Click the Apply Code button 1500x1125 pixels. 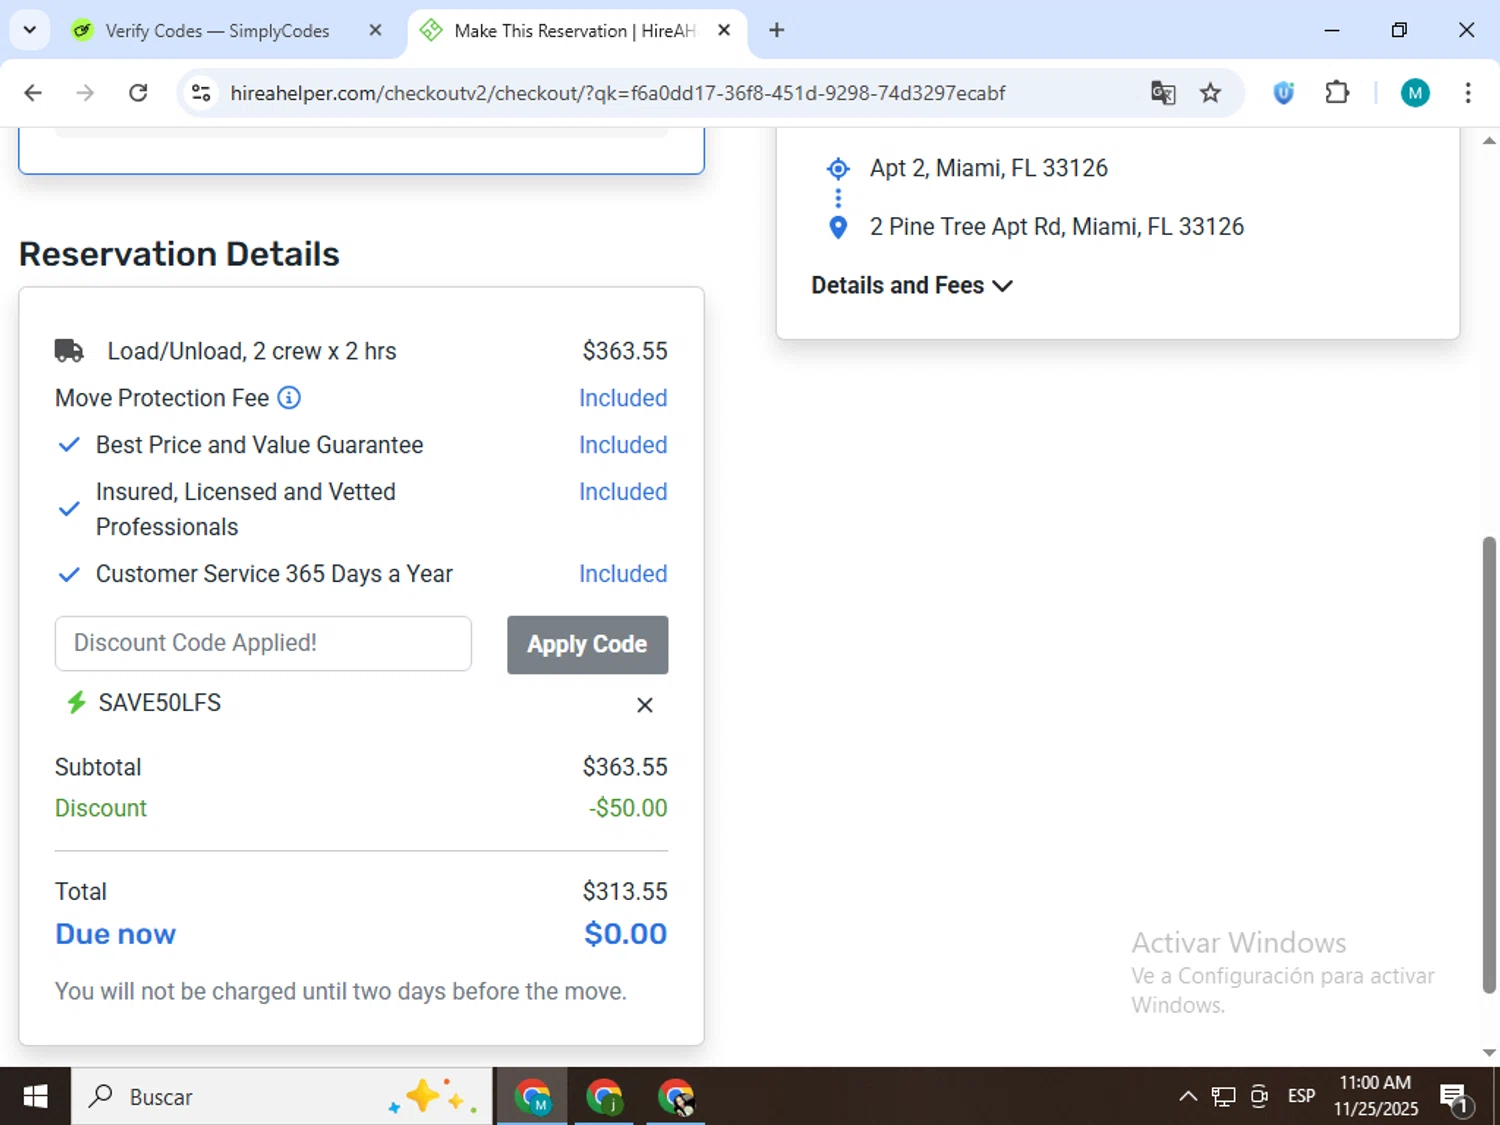click(587, 645)
